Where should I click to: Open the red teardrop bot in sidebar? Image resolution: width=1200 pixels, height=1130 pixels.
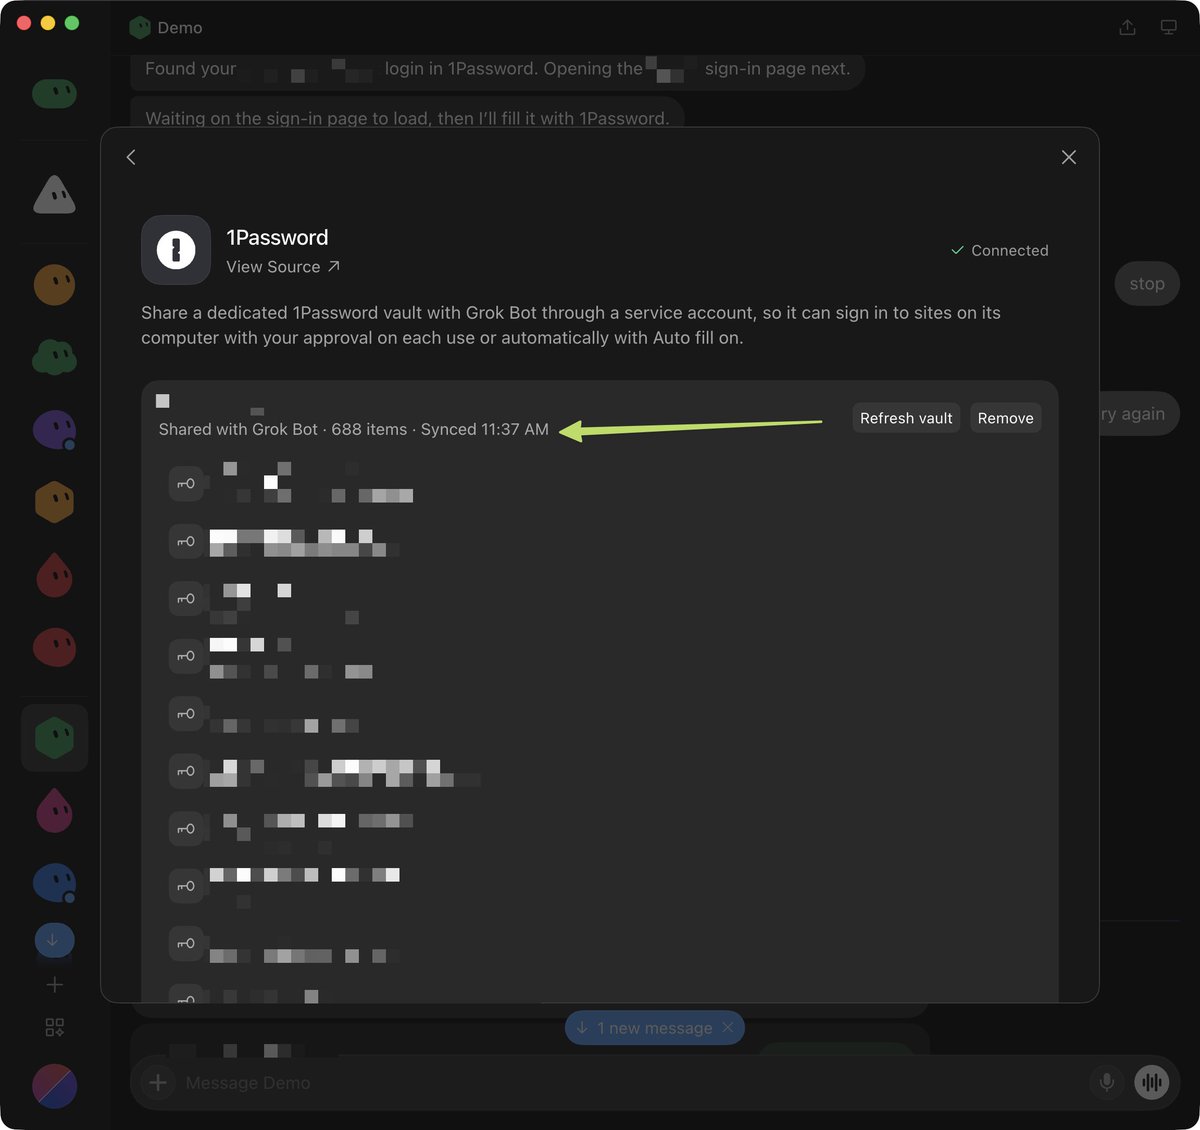click(54, 575)
